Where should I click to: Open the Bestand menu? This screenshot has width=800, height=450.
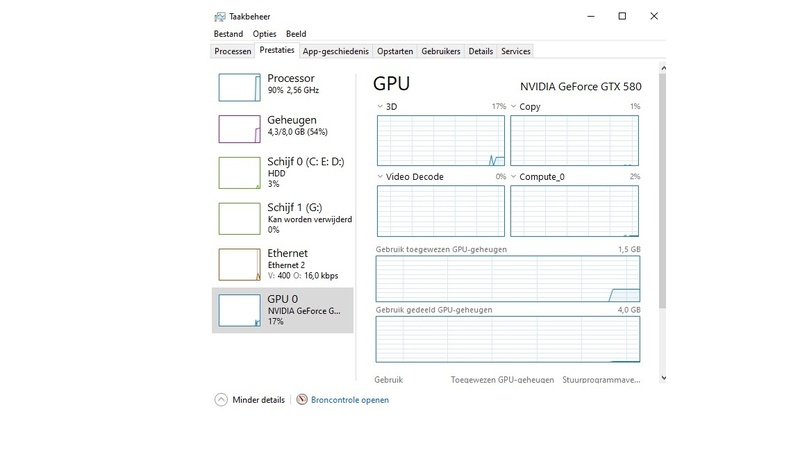[229, 34]
